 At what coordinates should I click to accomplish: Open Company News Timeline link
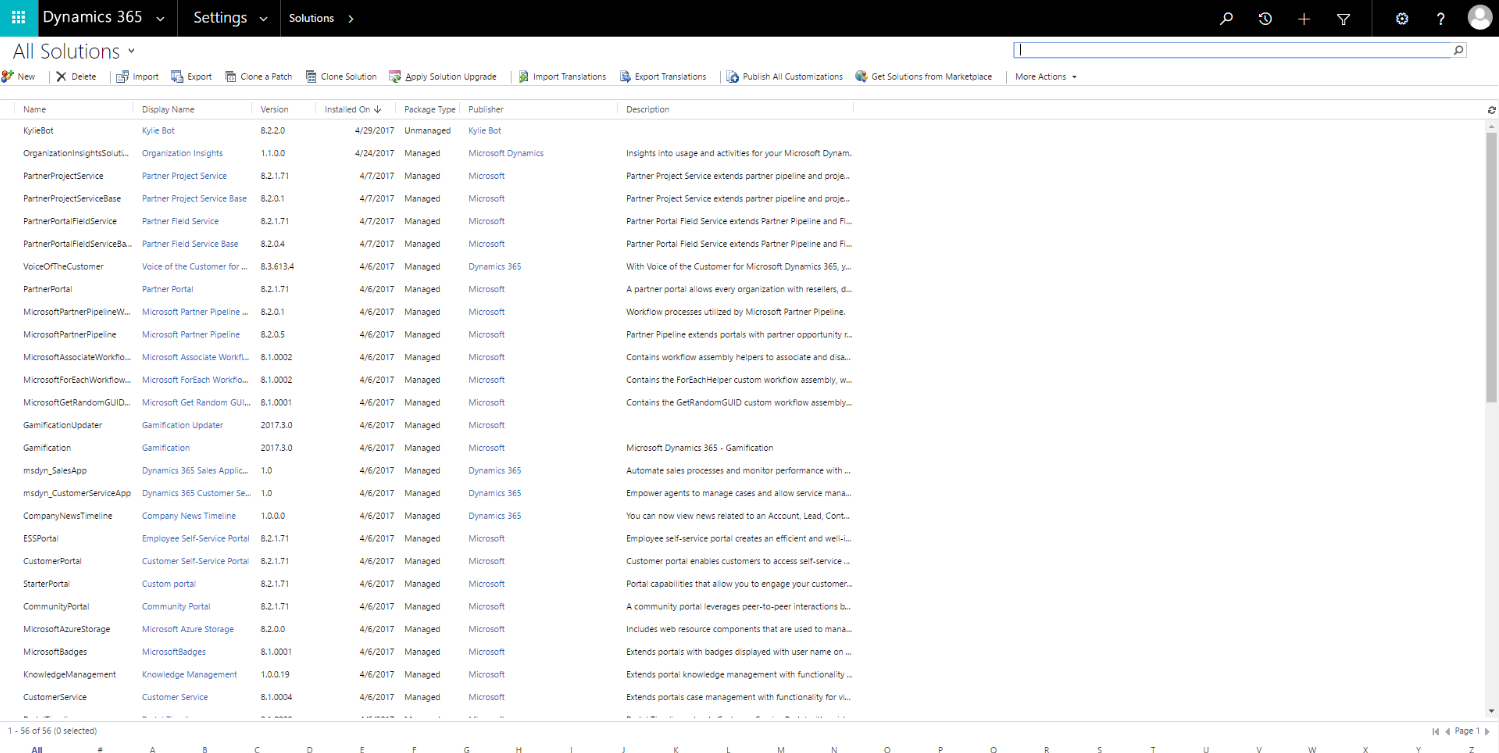pos(189,516)
